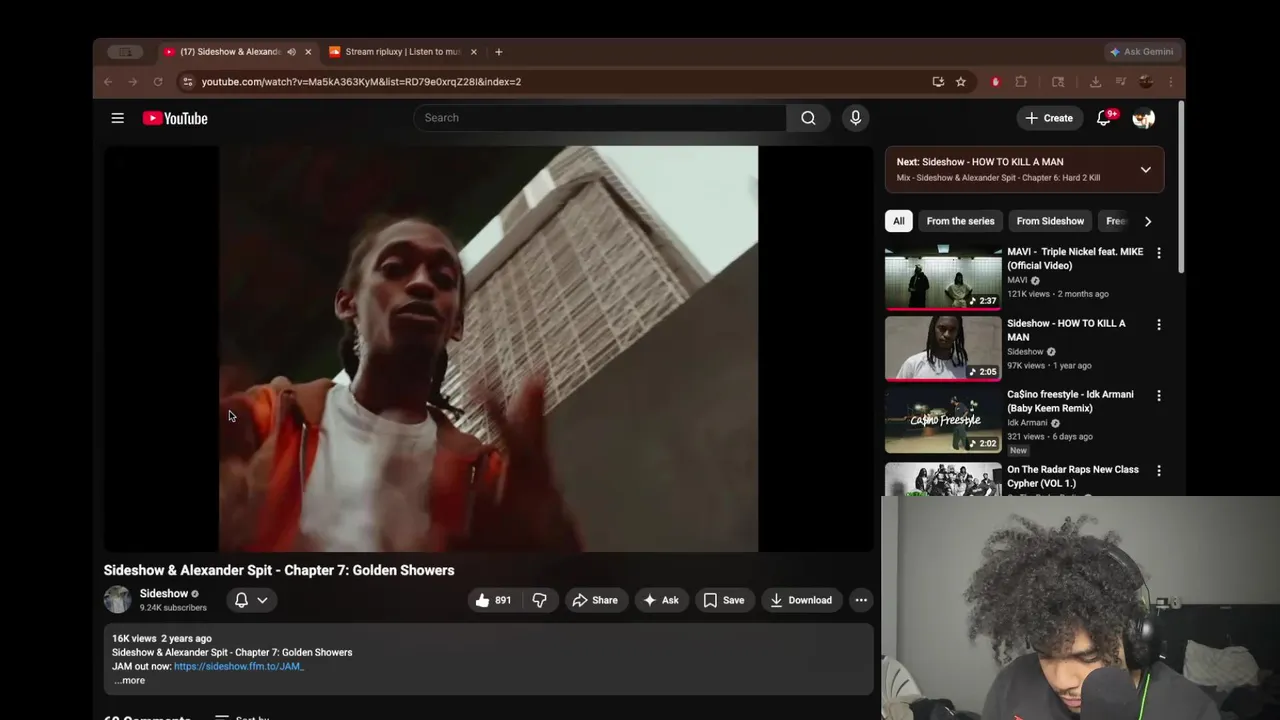Save the video to a playlist
The height and width of the screenshot is (720, 1280).
click(724, 600)
